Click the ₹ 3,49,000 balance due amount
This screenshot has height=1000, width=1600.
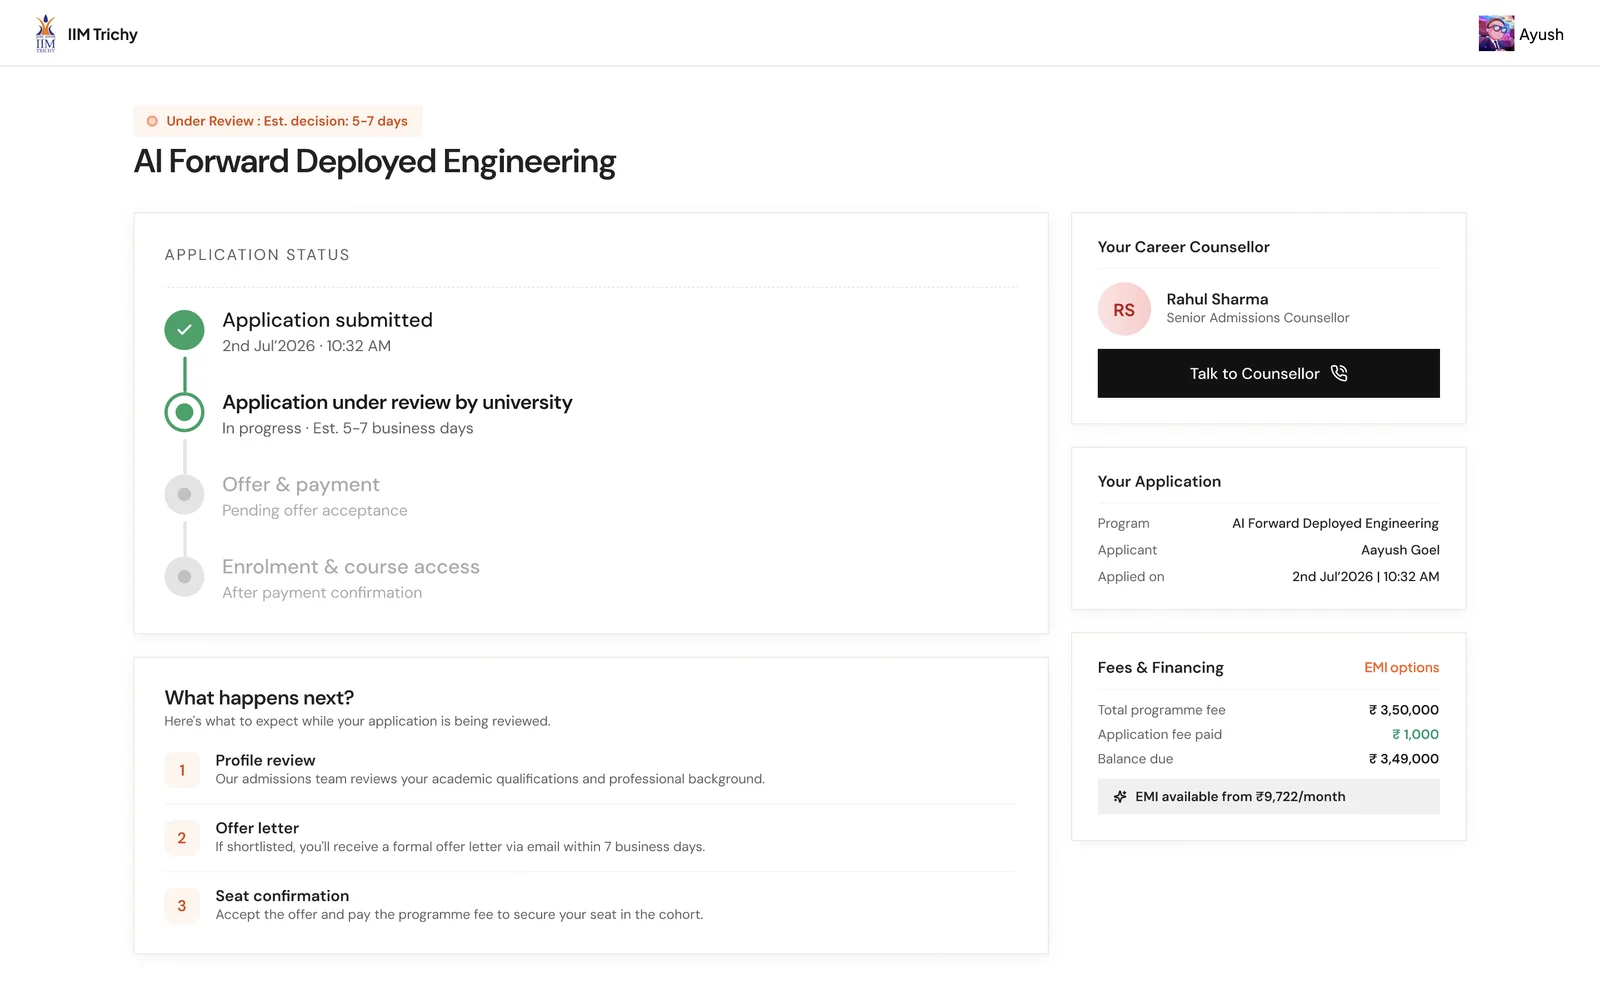[x=1403, y=759]
